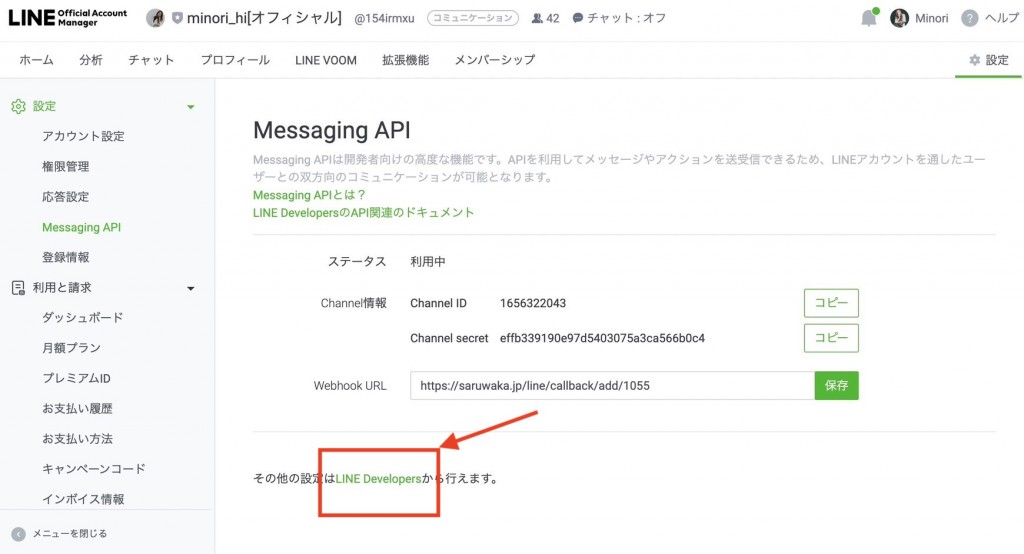Open 月額プラン in the sidebar
The height and width of the screenshot is (554, 1024).
[71, 348]
